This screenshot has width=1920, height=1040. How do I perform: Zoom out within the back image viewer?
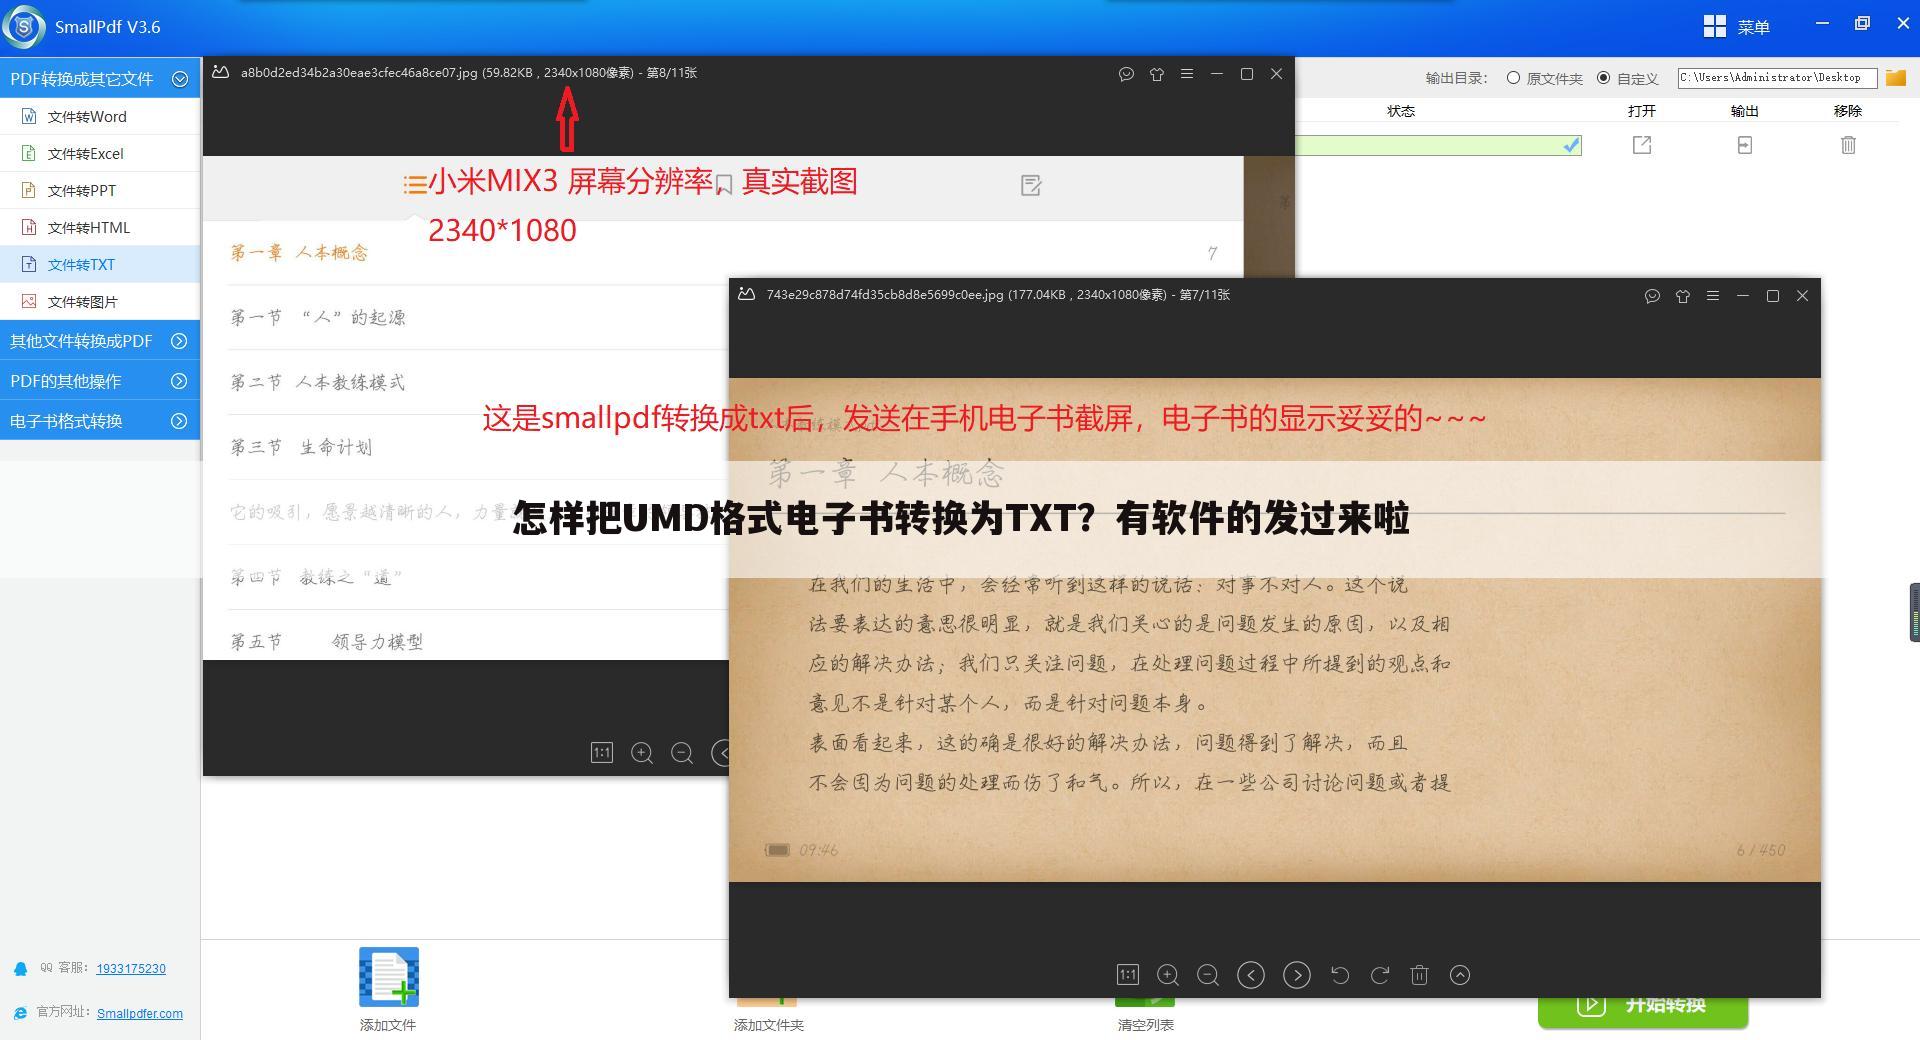coord(682,752)
